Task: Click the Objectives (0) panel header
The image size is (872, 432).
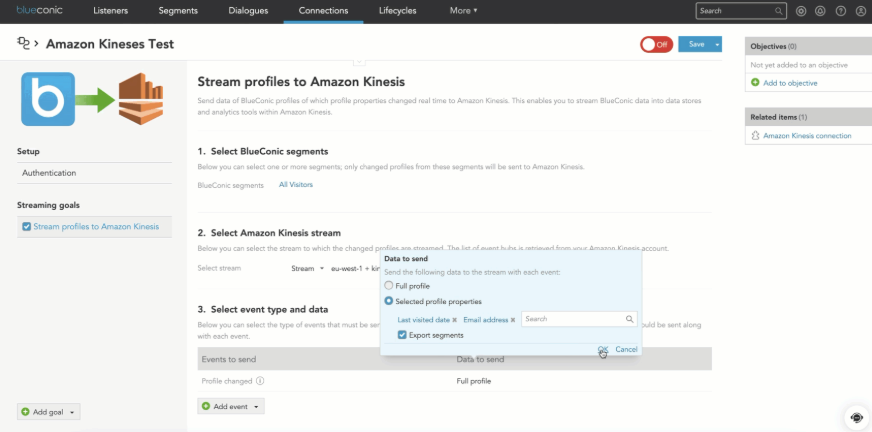Action: click(x=808, y=47)
